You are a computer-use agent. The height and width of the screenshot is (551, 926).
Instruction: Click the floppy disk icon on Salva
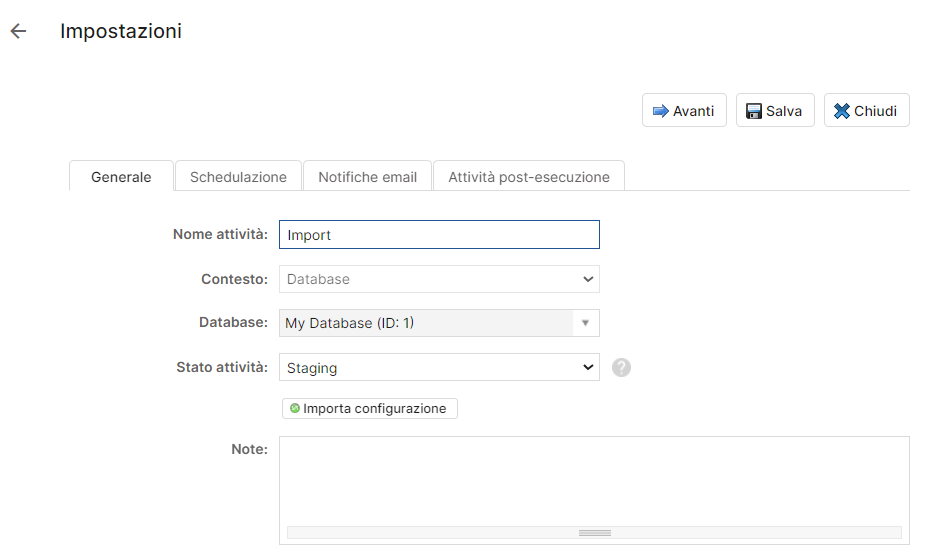click(754, 111)
